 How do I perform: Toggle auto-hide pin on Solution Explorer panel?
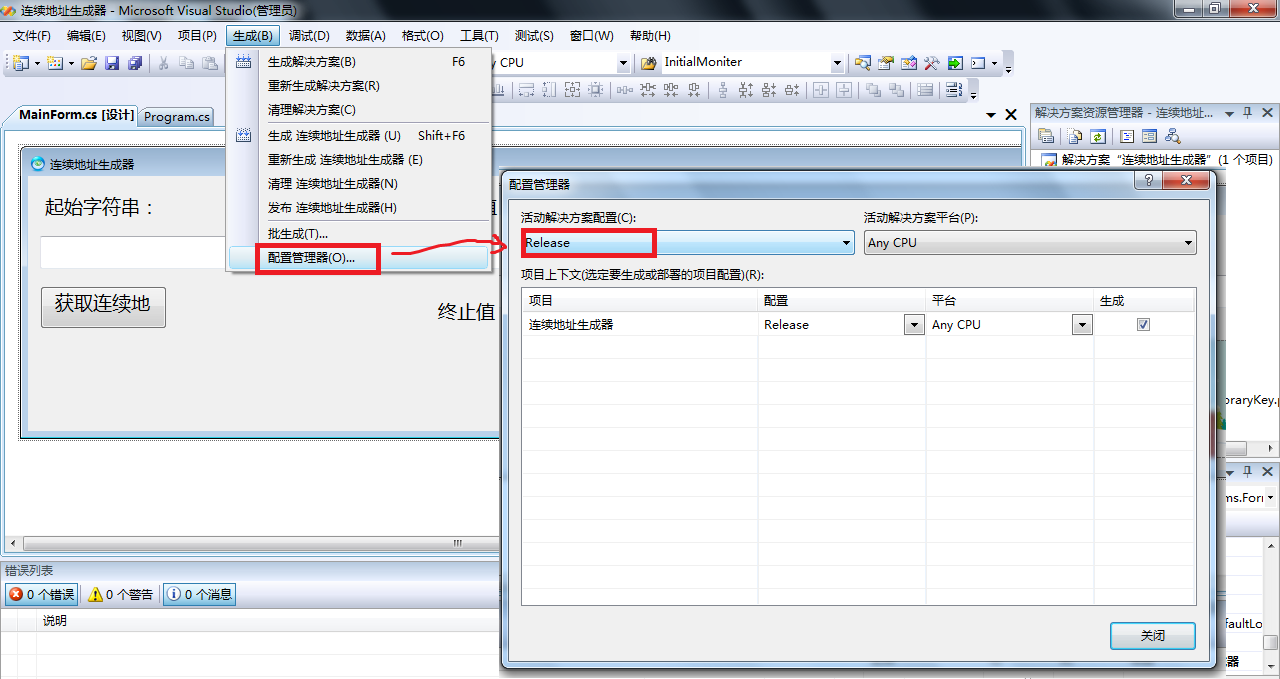pyautogui.click(x=1247, y=112)
